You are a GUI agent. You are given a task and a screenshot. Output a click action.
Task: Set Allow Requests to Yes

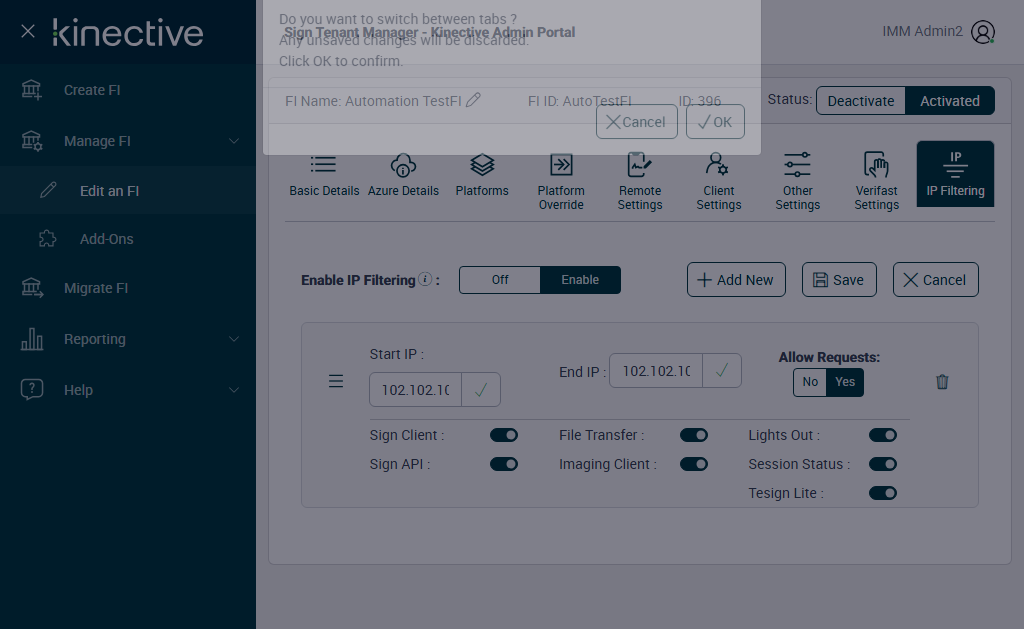tap(845, 382)
